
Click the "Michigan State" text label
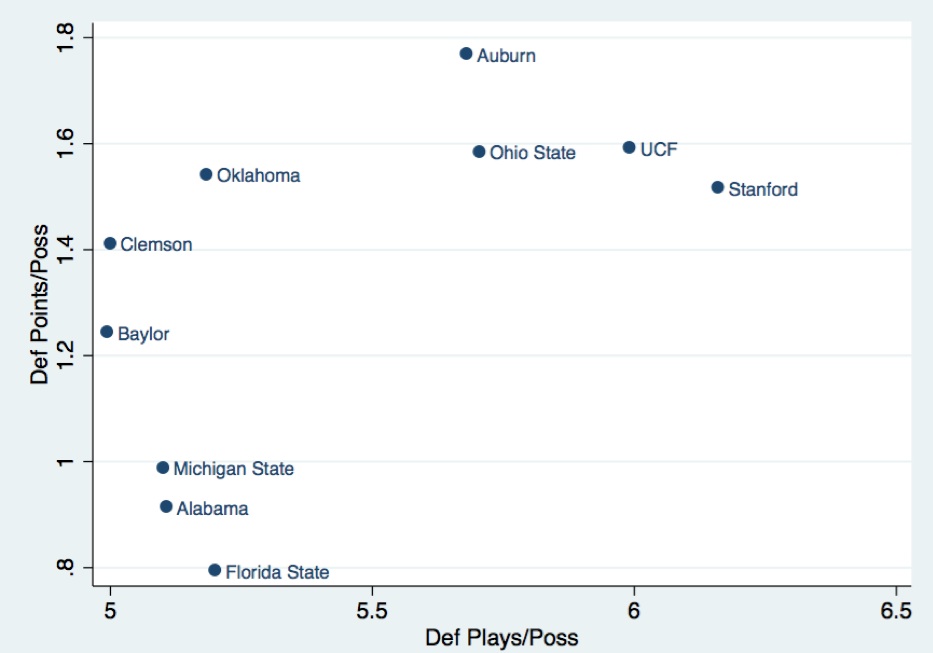pyautogui.click(x=234, y=469)
